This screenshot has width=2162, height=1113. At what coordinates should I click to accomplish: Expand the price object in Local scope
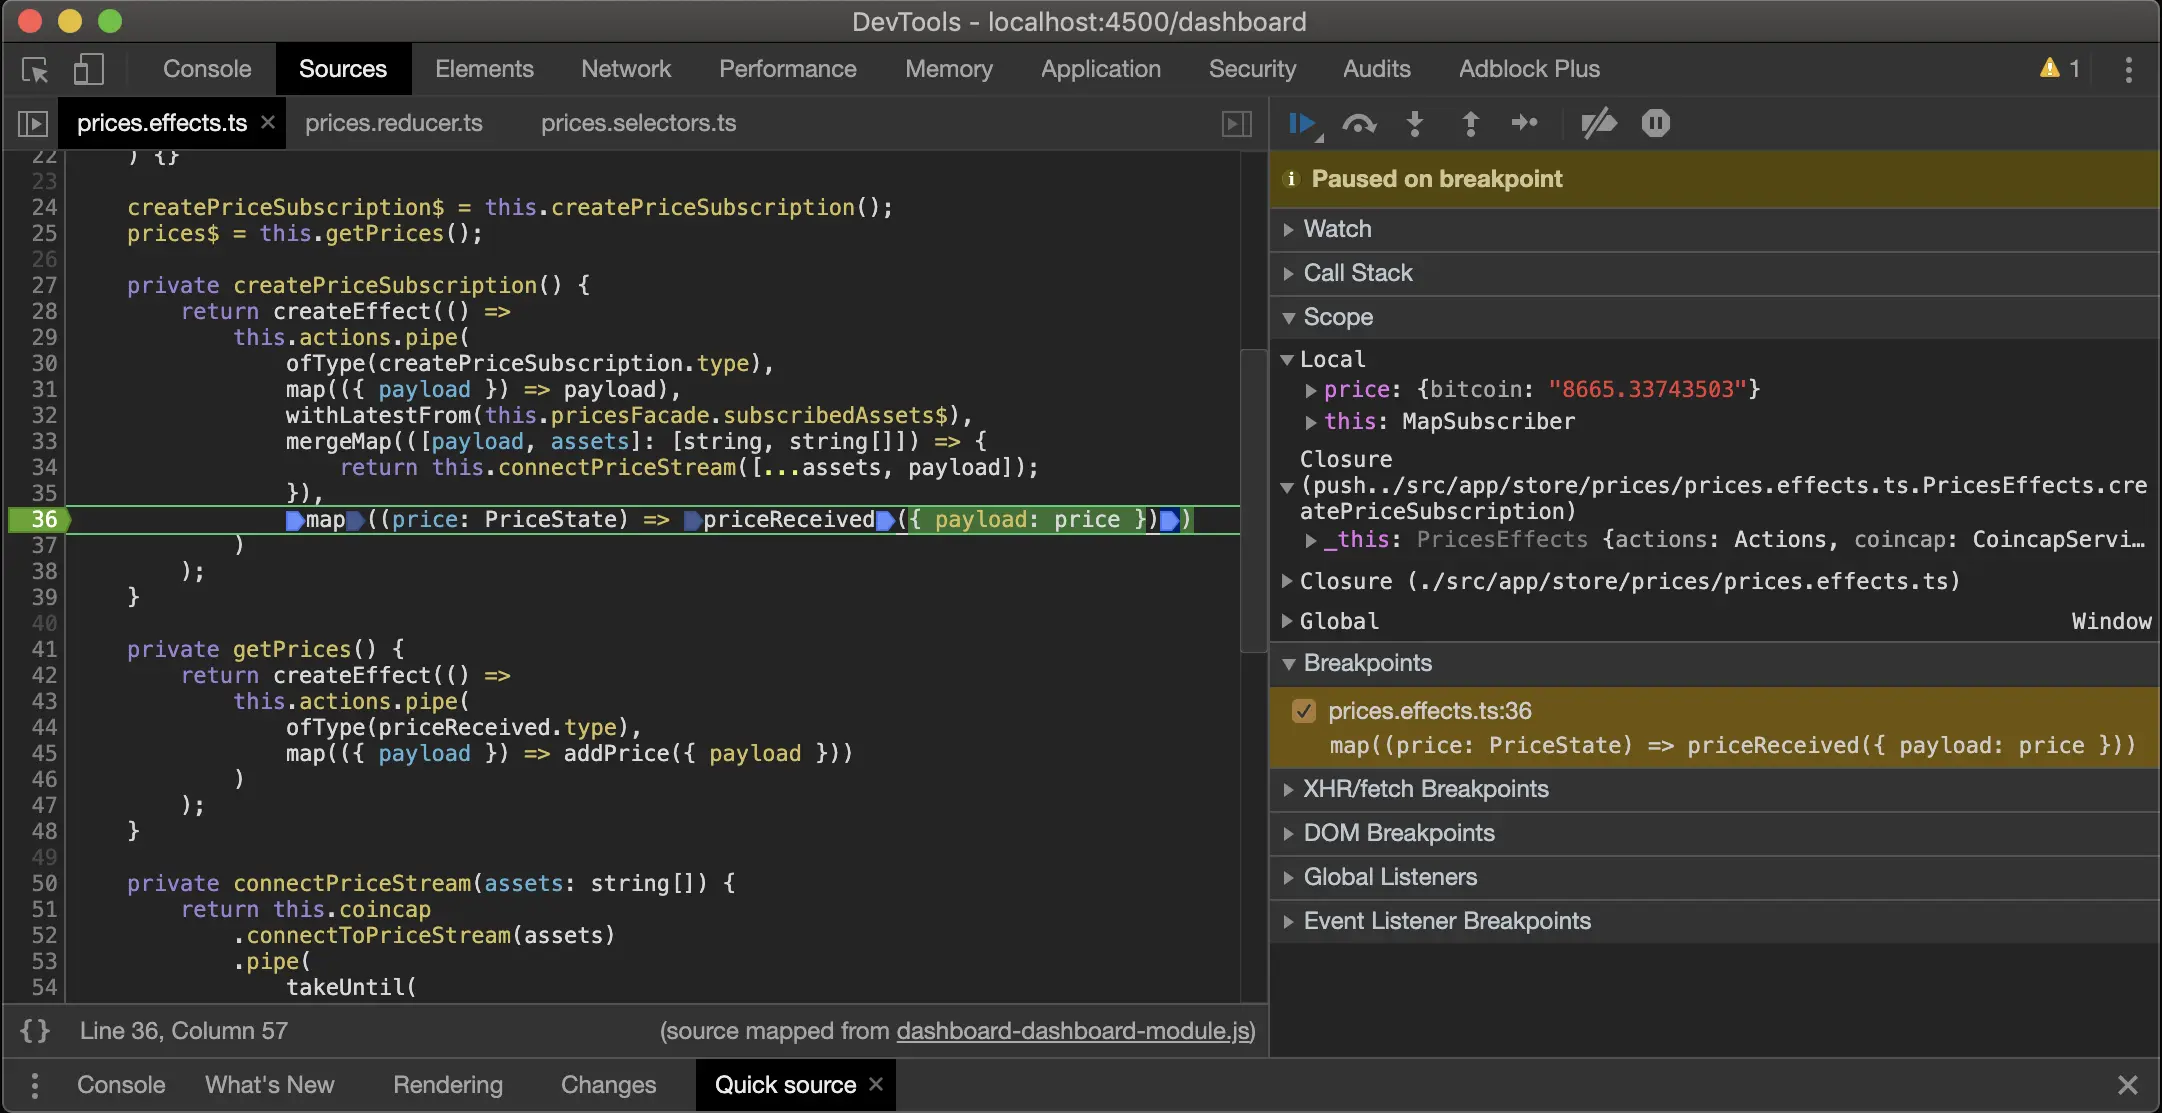point(1311,390)
